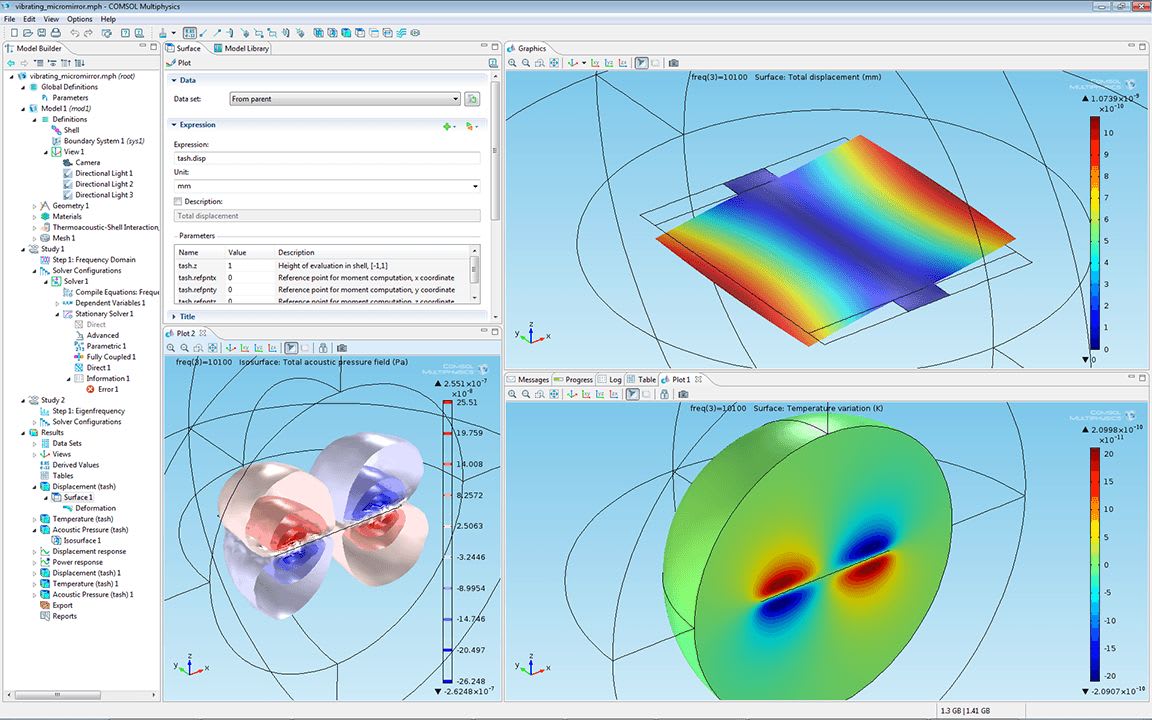
Task: Click the New model icon in main toolbar
Action: pyautogui.click(x=14, y=33)
